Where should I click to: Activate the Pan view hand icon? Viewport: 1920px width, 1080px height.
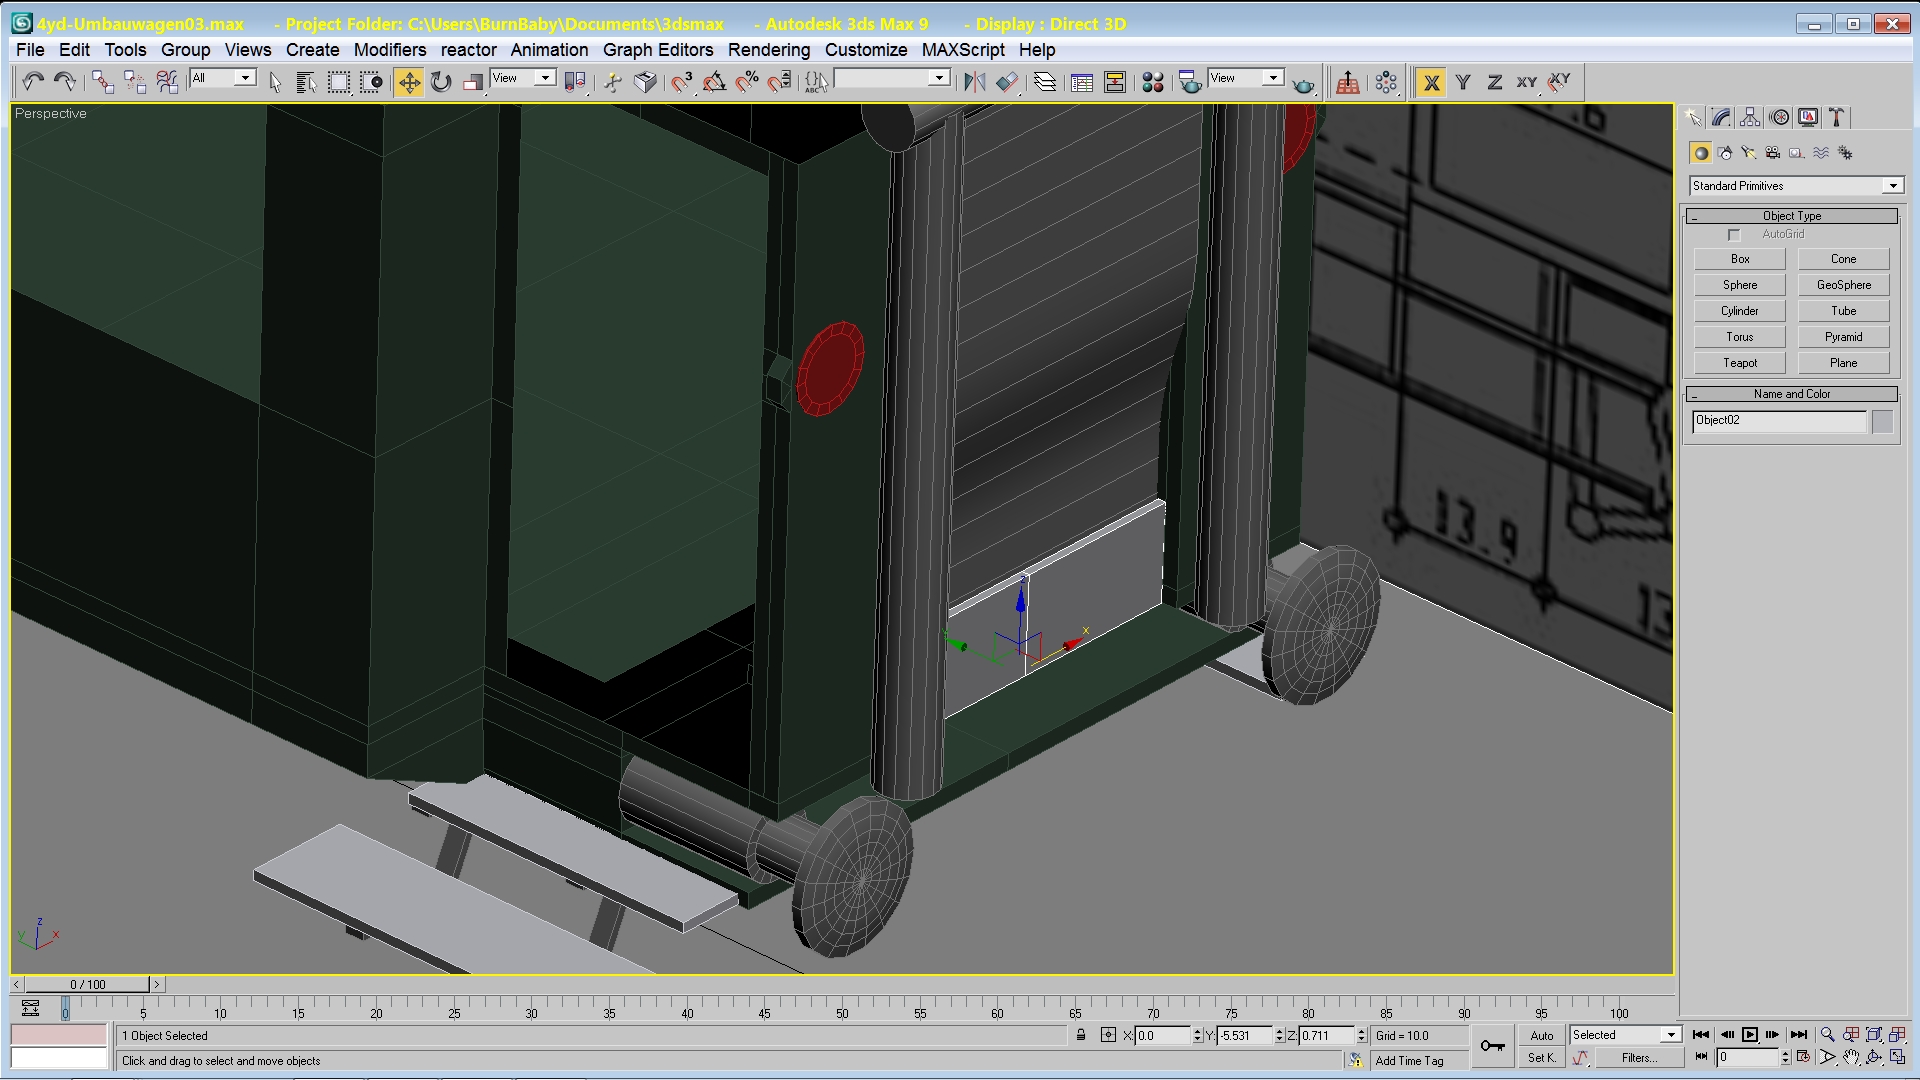[x=1851, y=1058]
